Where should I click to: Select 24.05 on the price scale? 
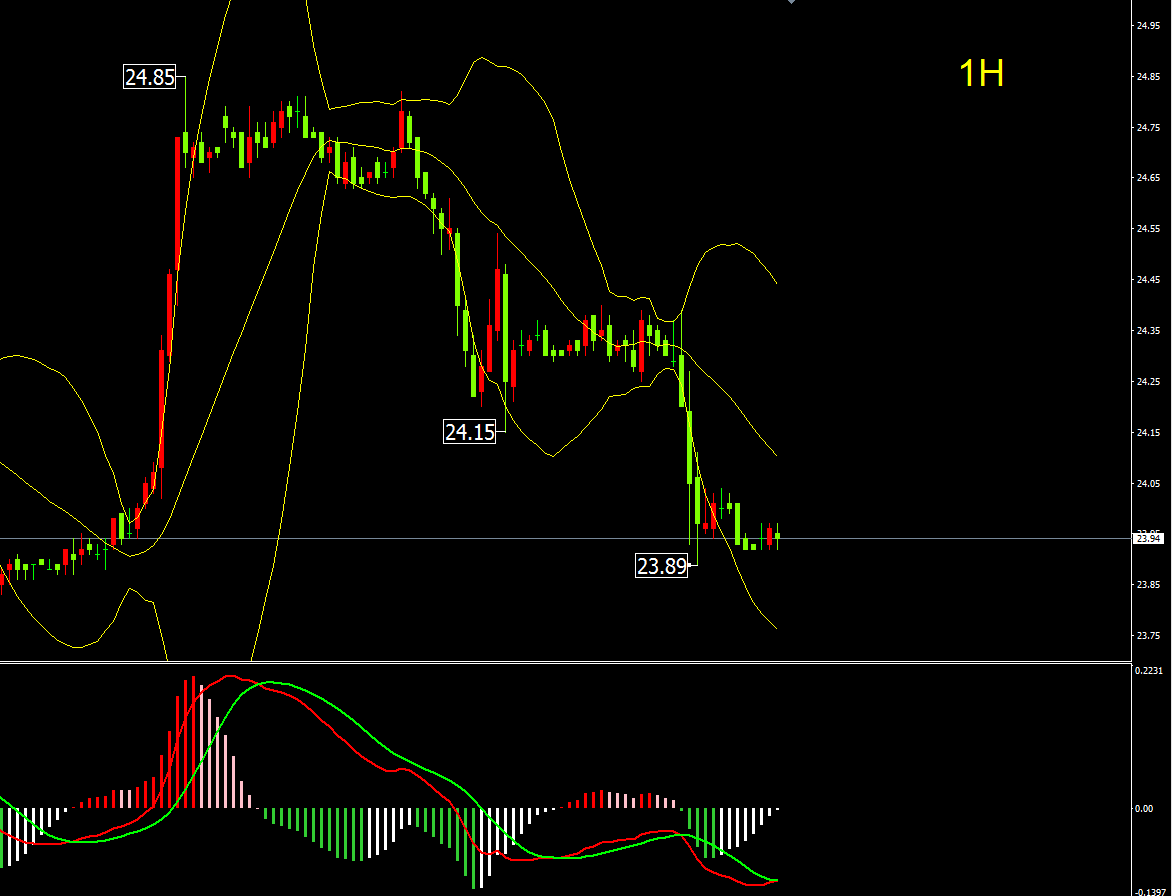coord(1148,483)
